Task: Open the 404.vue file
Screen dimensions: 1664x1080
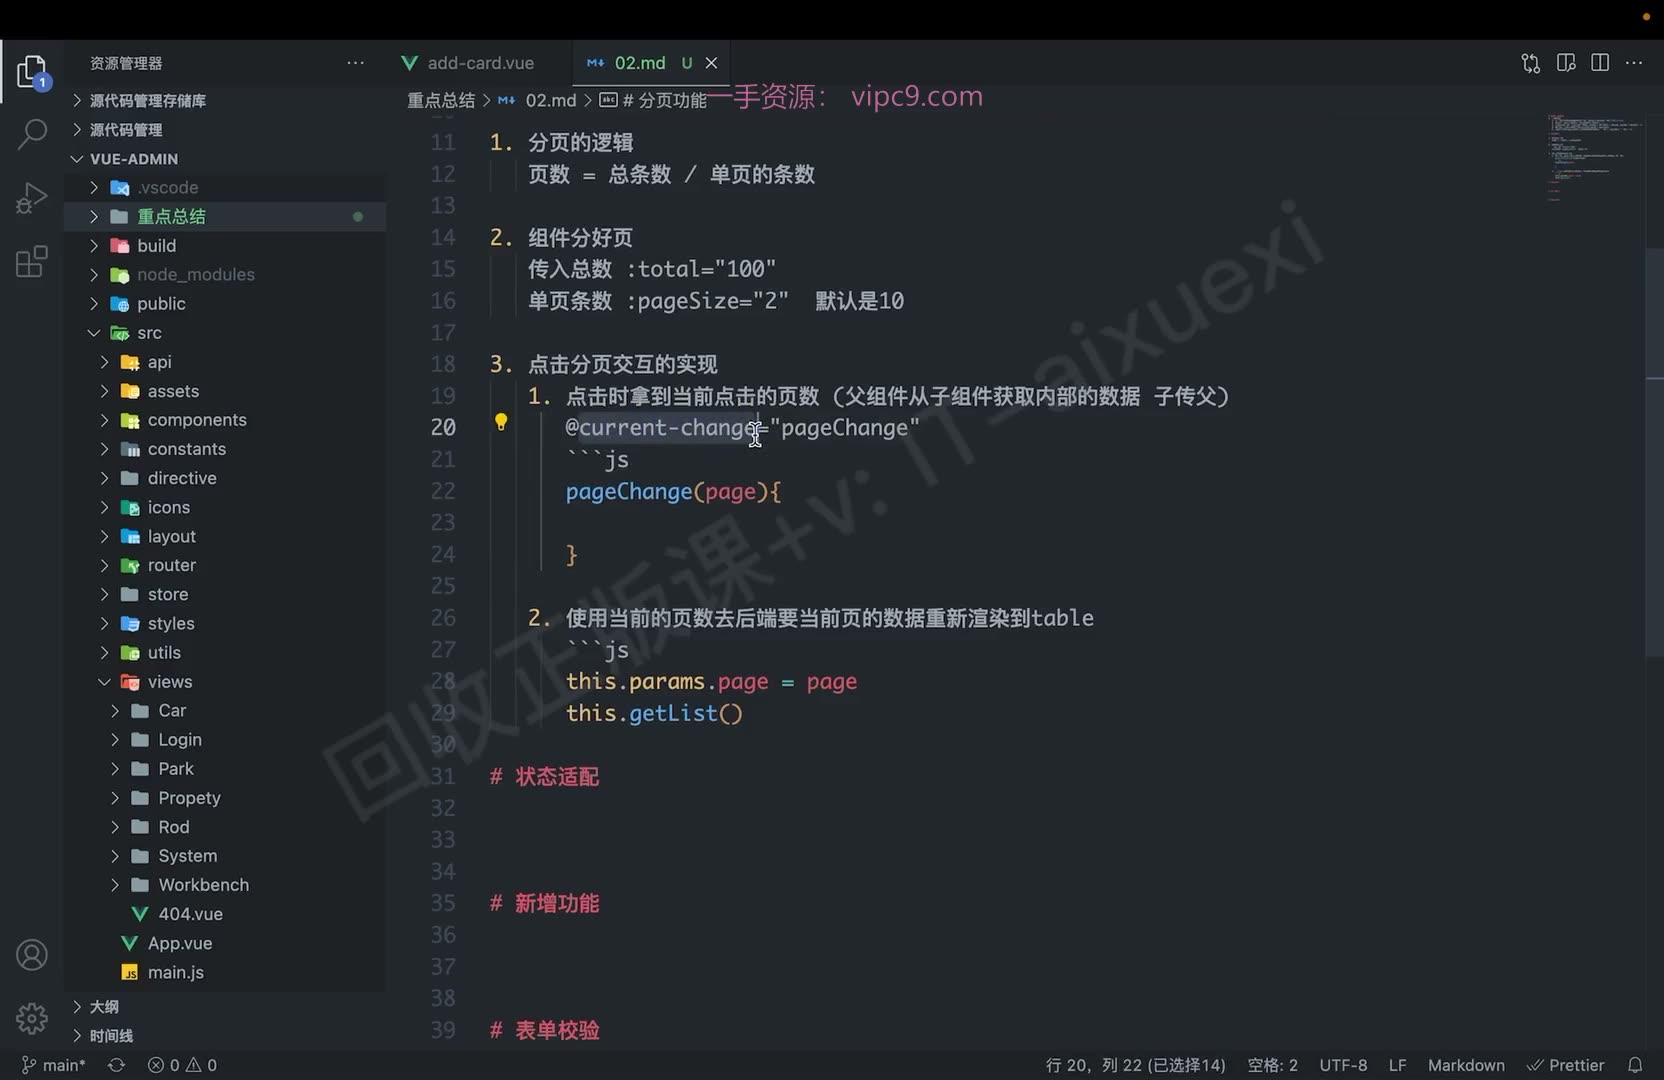Action: click(x=190, y=914)
